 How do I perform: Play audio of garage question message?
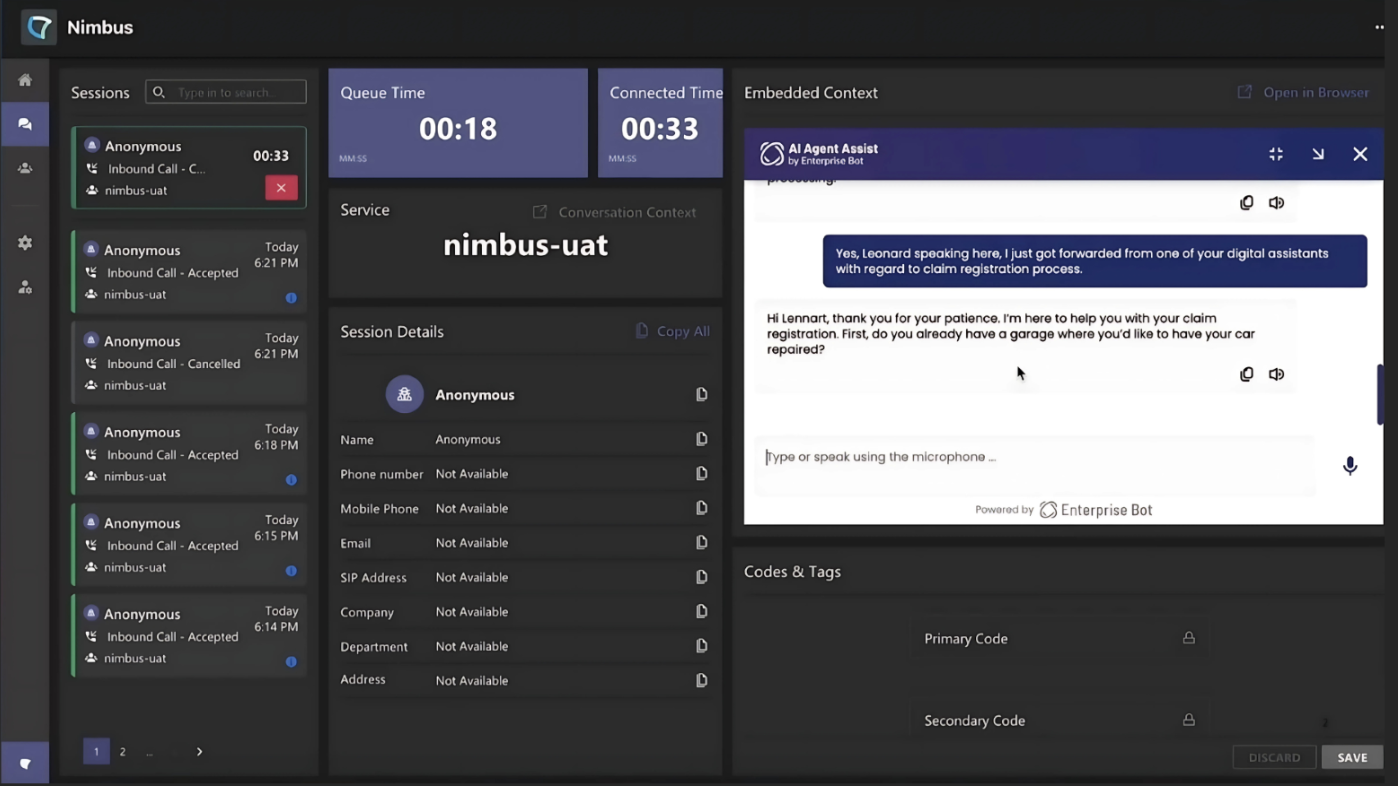1277,374
